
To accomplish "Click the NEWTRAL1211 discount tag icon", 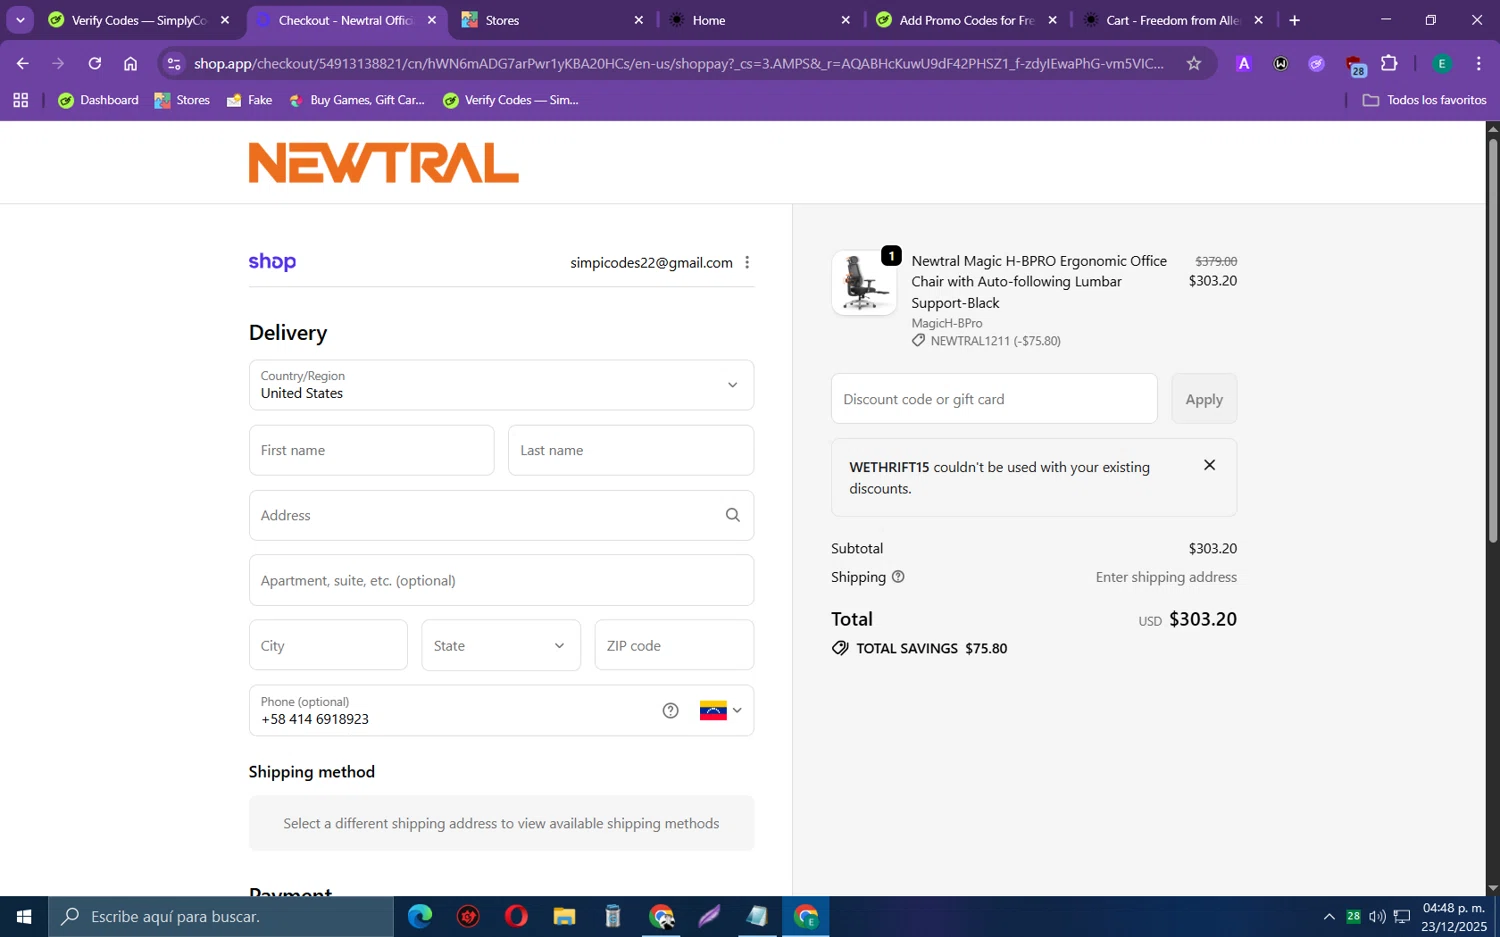I will [x=918, y=341].
